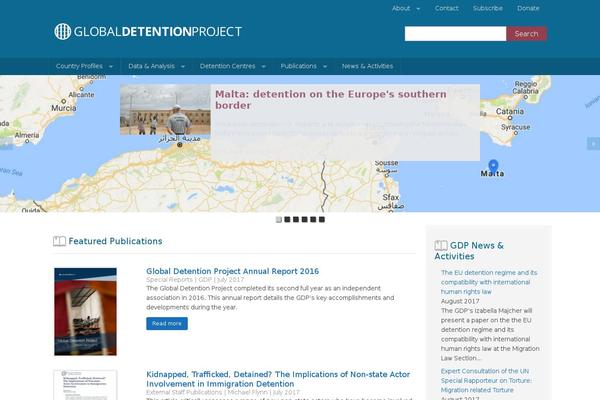The image size is (600, 400).
Task: Open the Data & Analysis dropdown
Action: click(x=157, y=66)
